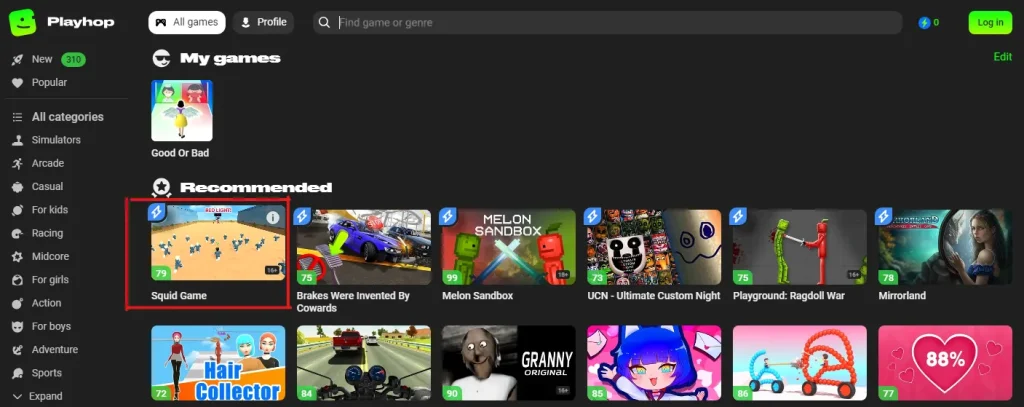This screenshot has width=1024, height=407.
Task: Focus the Find game or genre field
Action: (607, 23)
